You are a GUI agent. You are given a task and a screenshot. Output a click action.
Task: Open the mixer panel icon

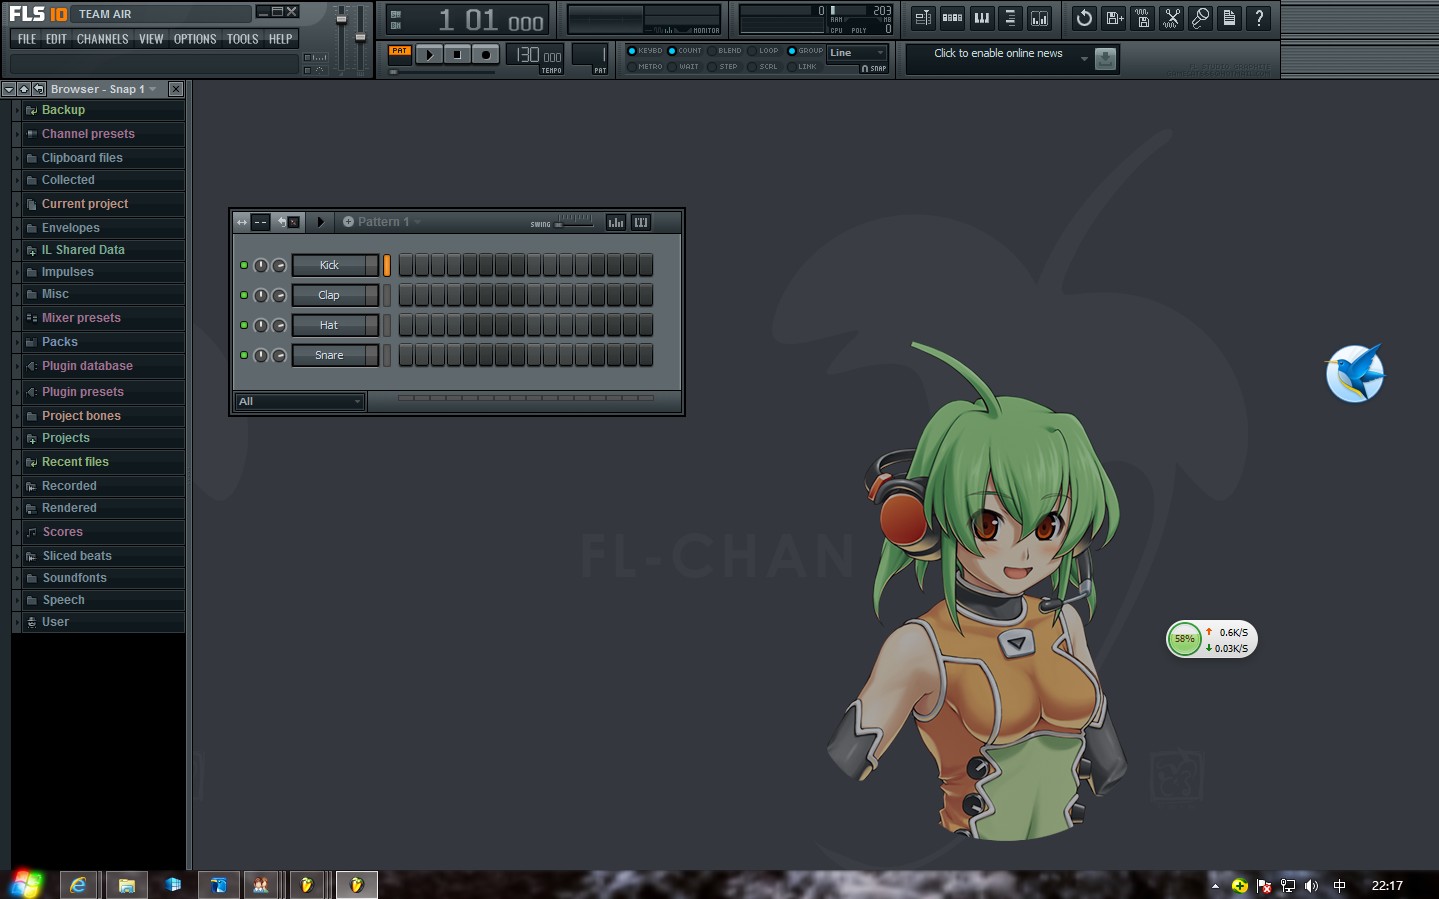pos(1039,18)
